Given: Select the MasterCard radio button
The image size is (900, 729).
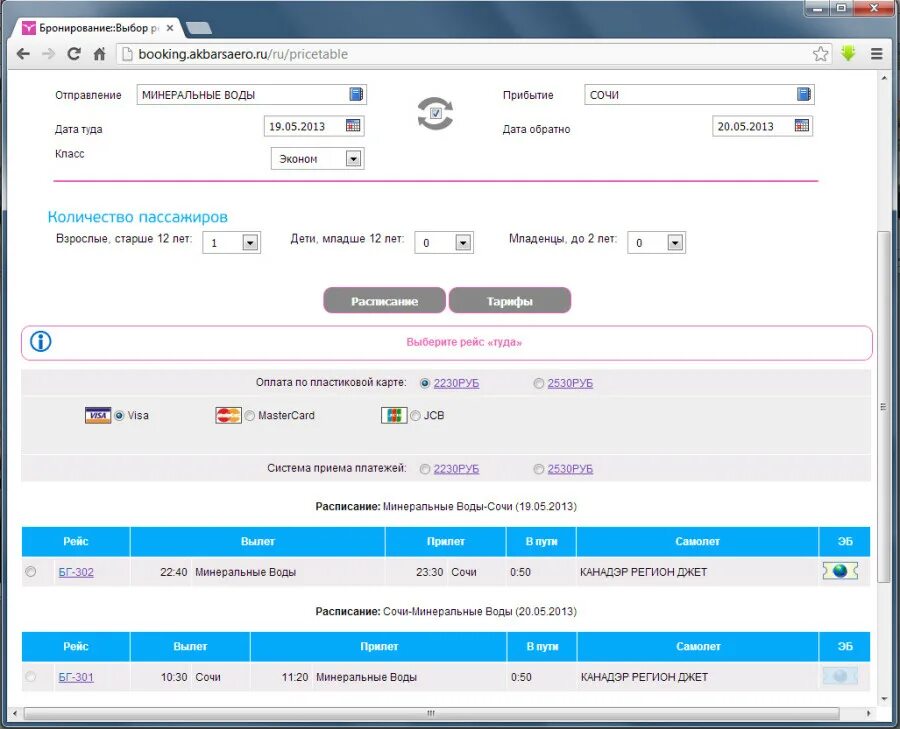Looking at the screenshot, I should click(250, 416).
